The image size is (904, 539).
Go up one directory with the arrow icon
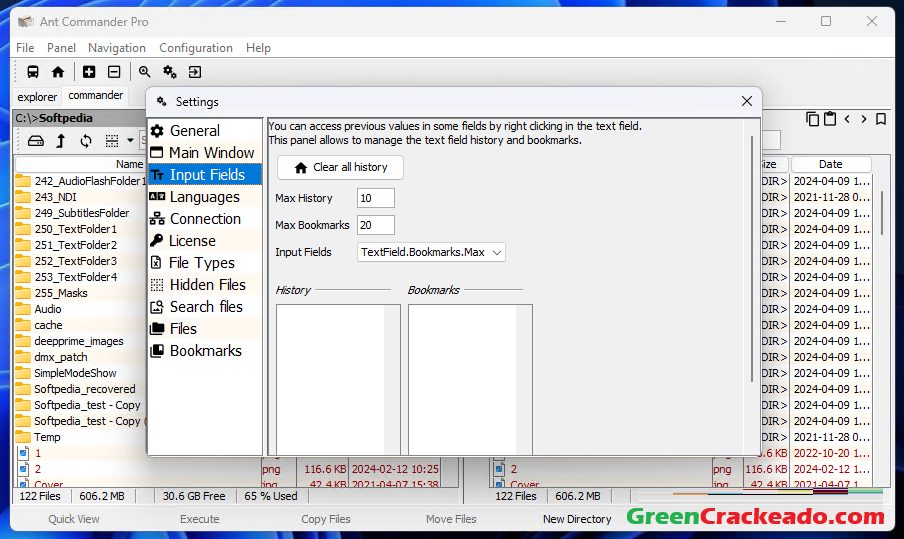[x=61, y=141]
